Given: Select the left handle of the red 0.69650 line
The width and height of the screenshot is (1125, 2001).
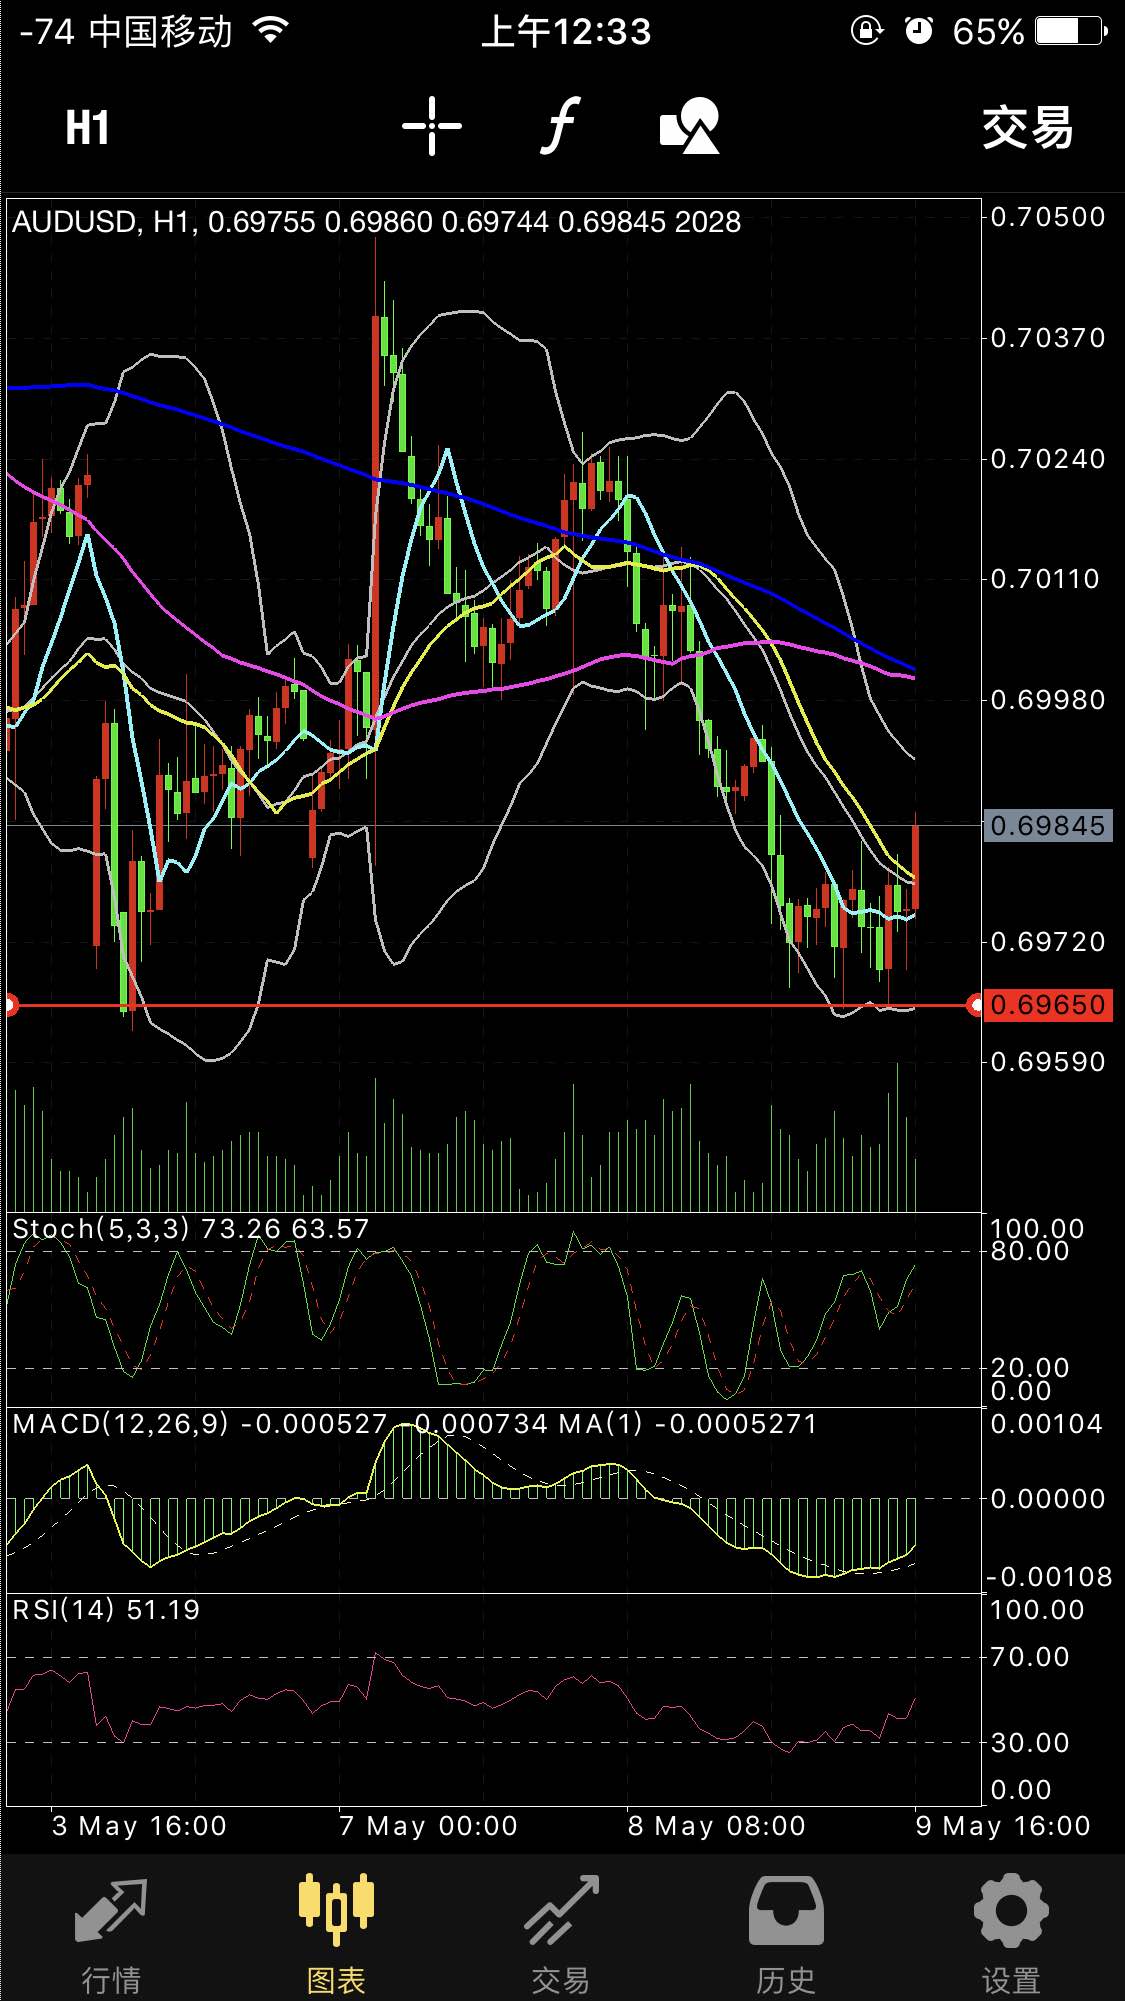Looking at the screenshot, I should 9,1005.
